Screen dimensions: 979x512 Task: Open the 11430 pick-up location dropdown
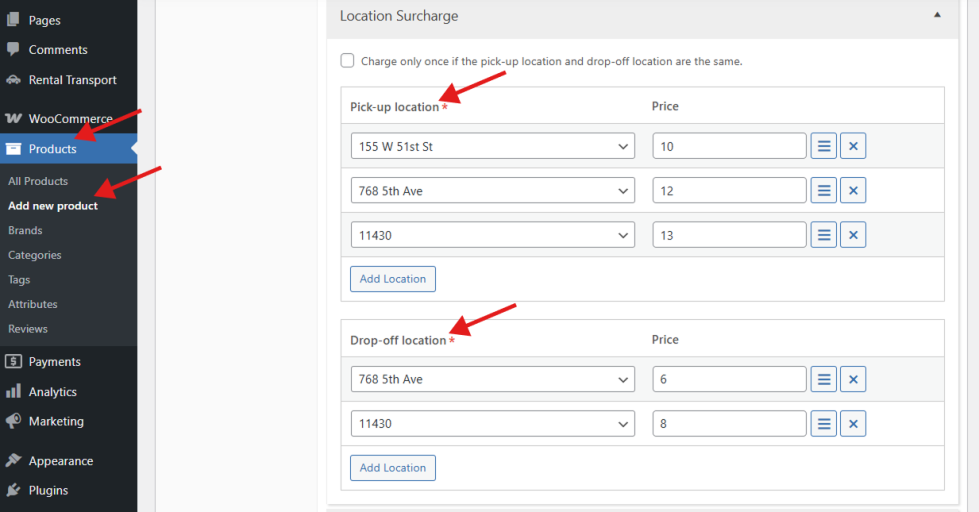click(492, 234)
